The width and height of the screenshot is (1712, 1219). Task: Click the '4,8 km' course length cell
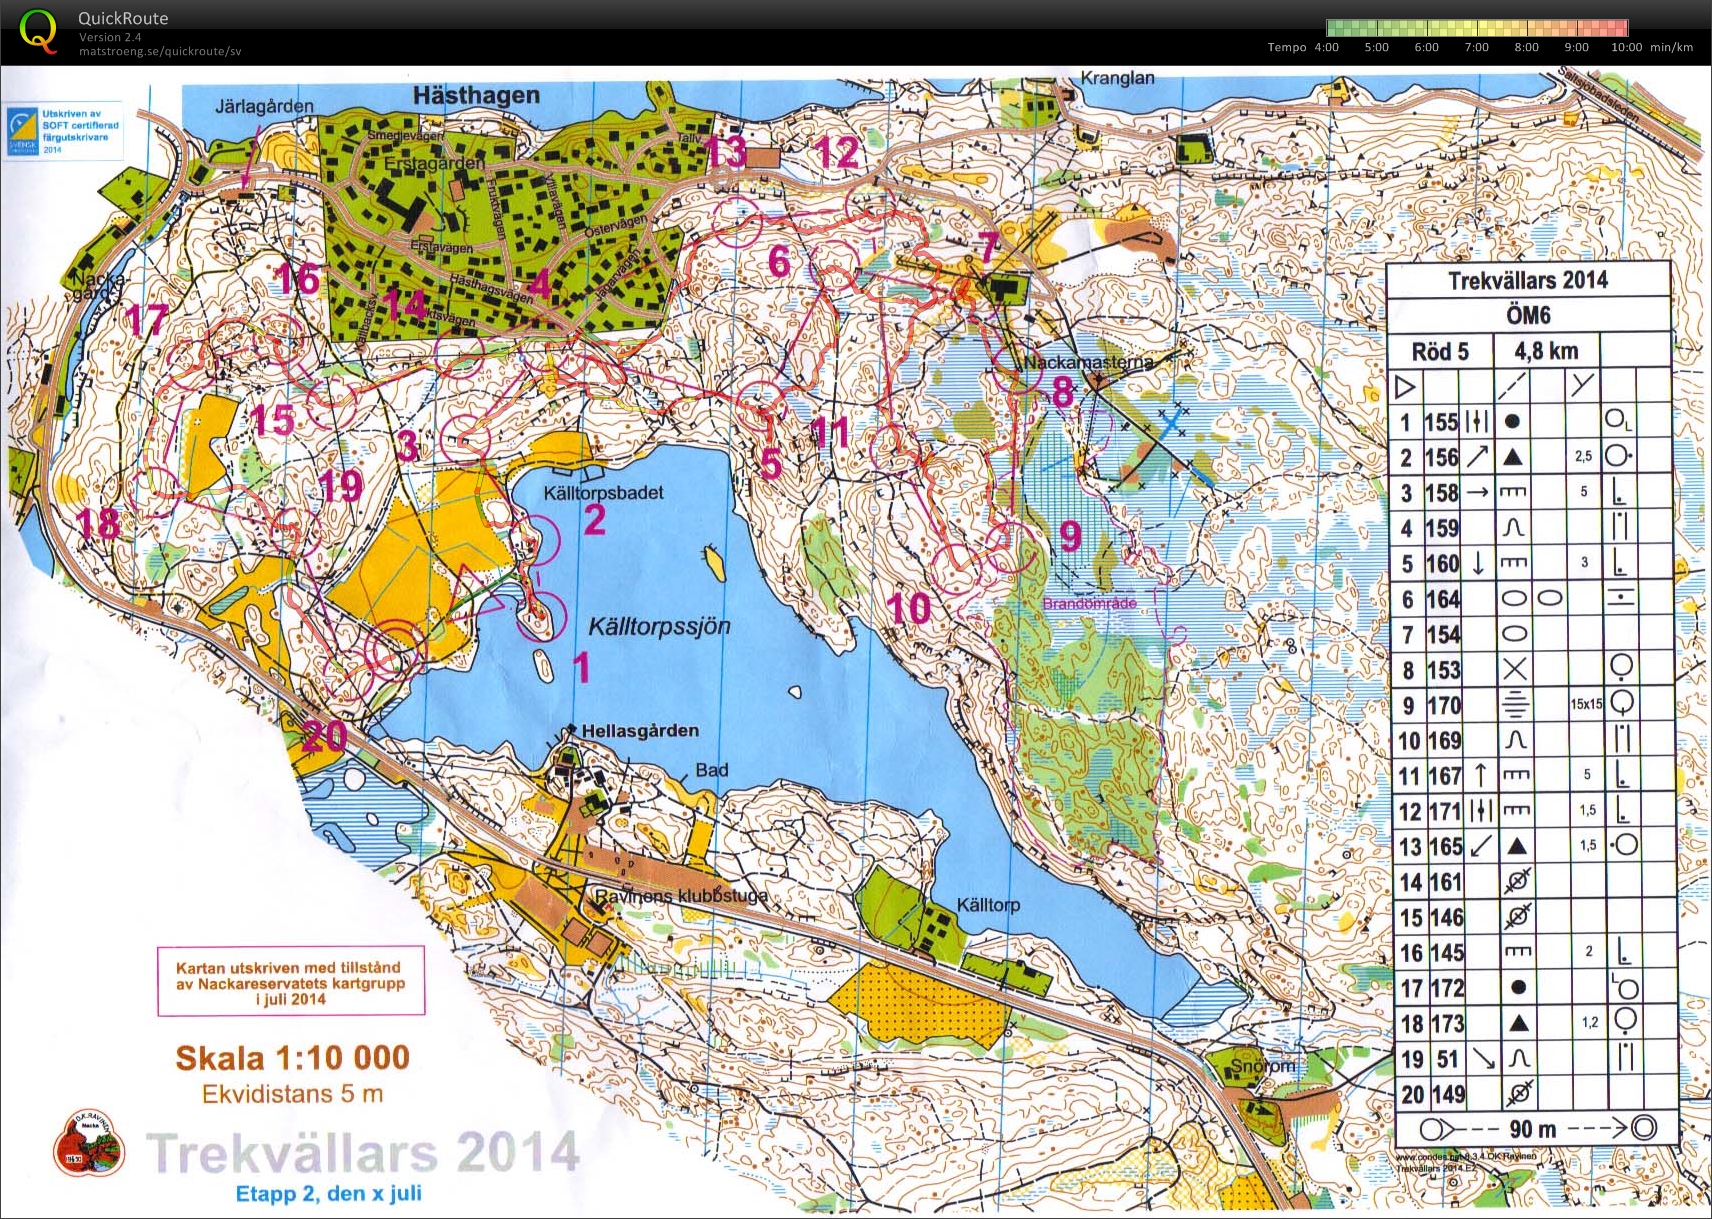1546,351
